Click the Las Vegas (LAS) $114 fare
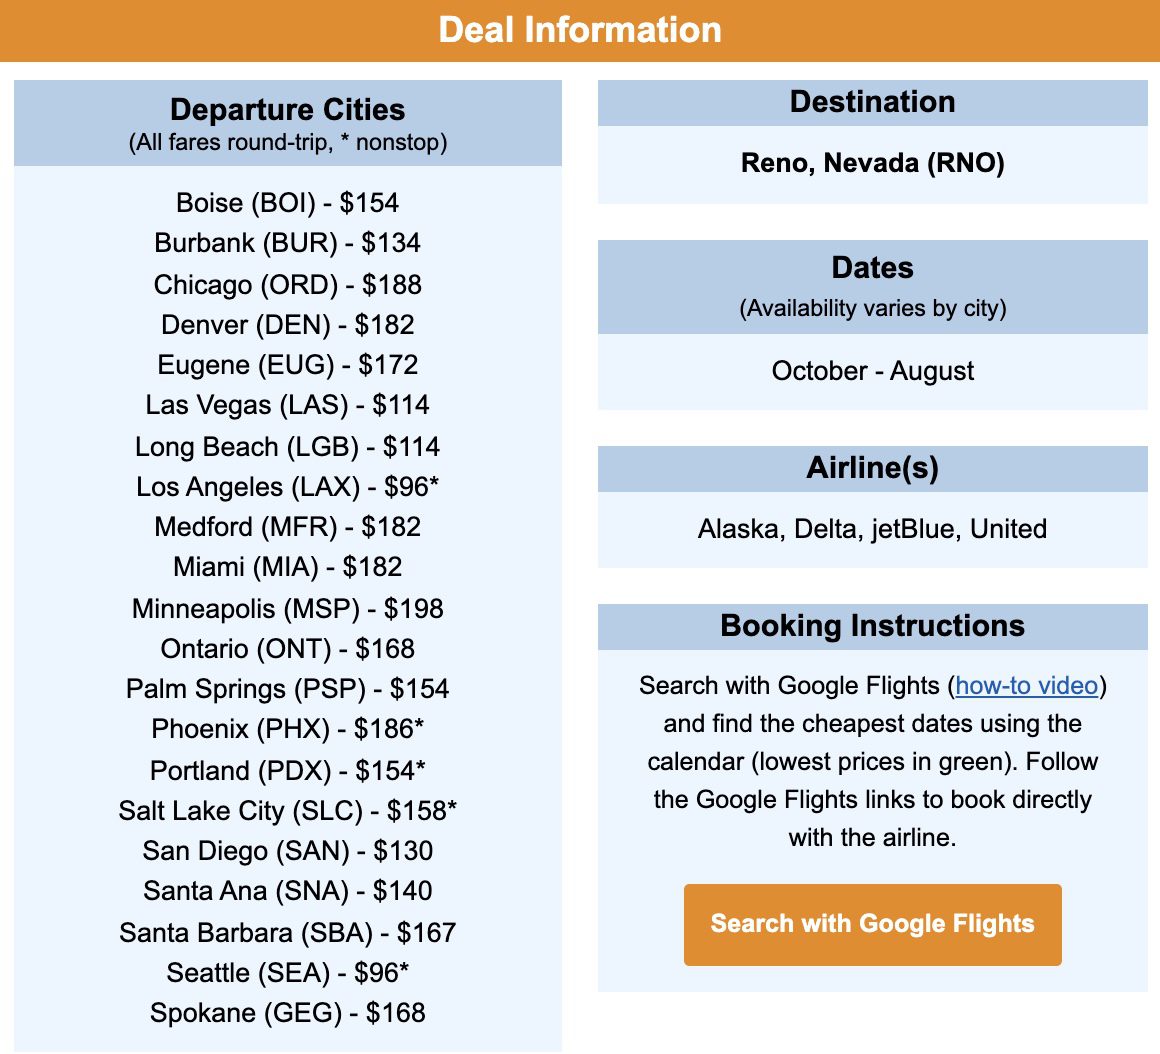 coord(287,405)
